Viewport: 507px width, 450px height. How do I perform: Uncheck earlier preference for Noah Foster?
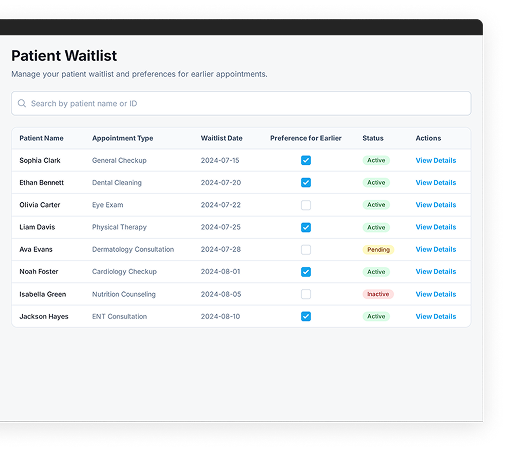[306, 272]
